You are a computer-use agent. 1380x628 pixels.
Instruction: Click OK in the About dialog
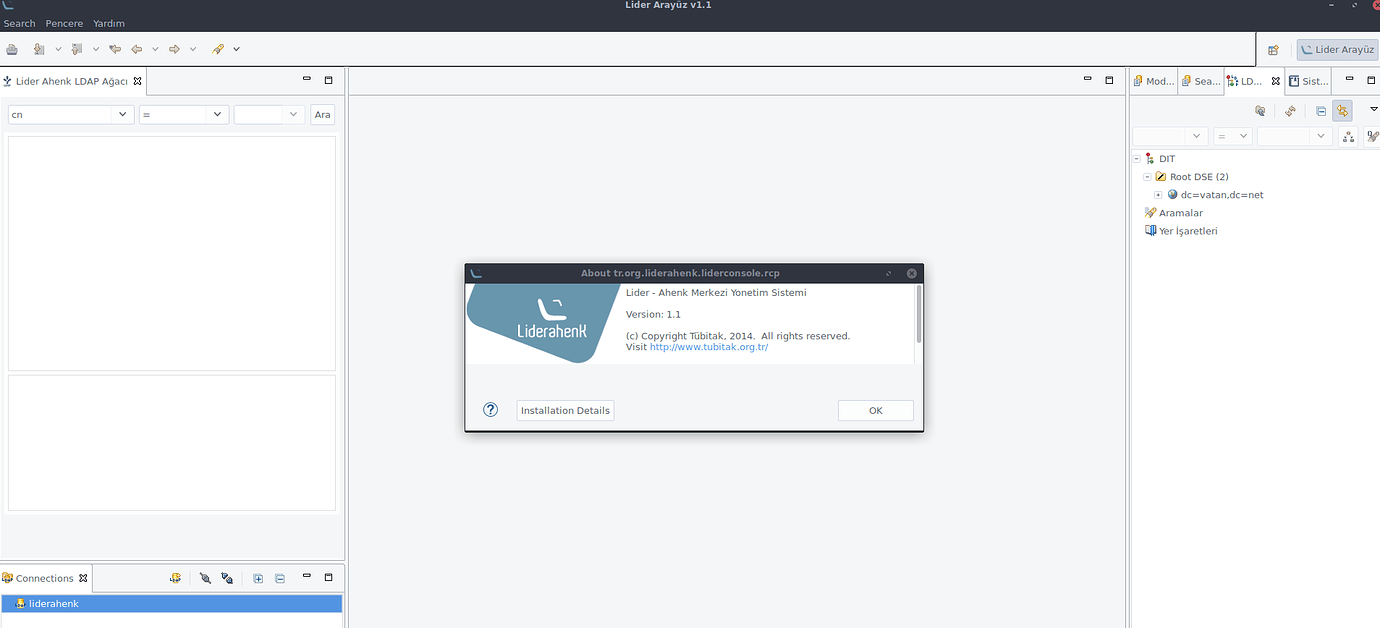tap(876, 410)
